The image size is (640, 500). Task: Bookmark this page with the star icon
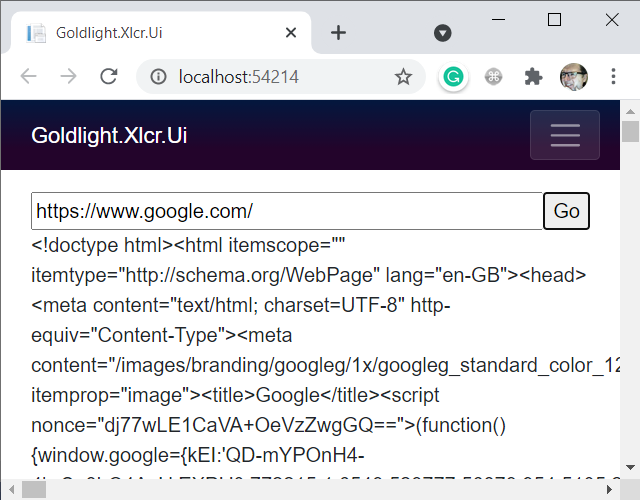tap(403, 77)
